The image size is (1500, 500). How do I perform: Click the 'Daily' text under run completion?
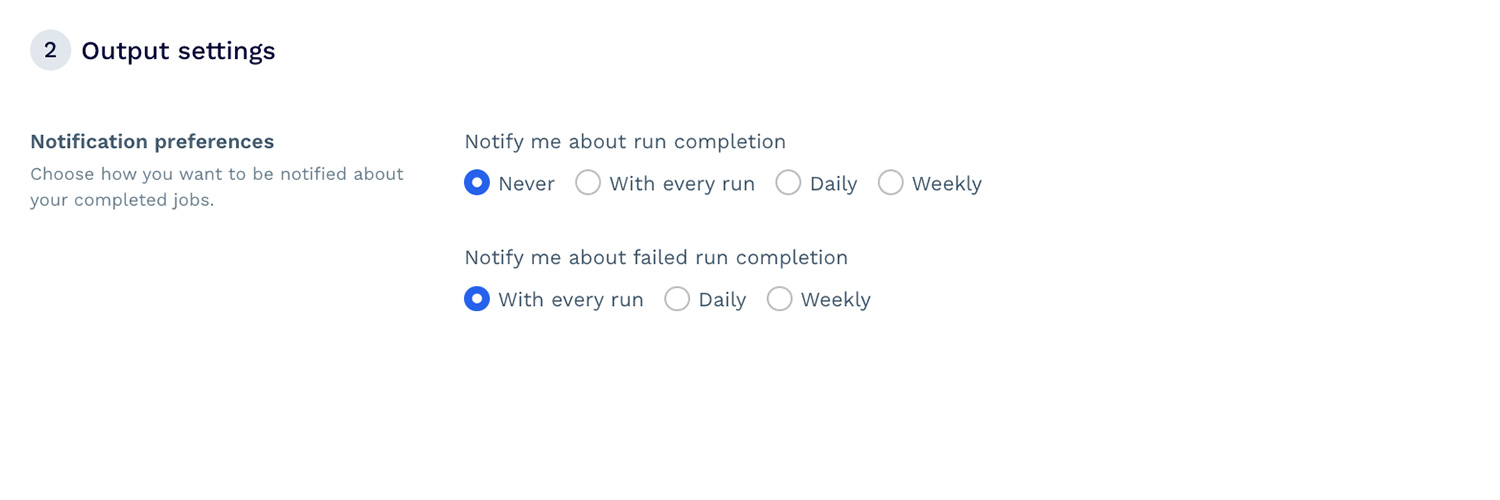pyautogui.click(x=833, y=184)
